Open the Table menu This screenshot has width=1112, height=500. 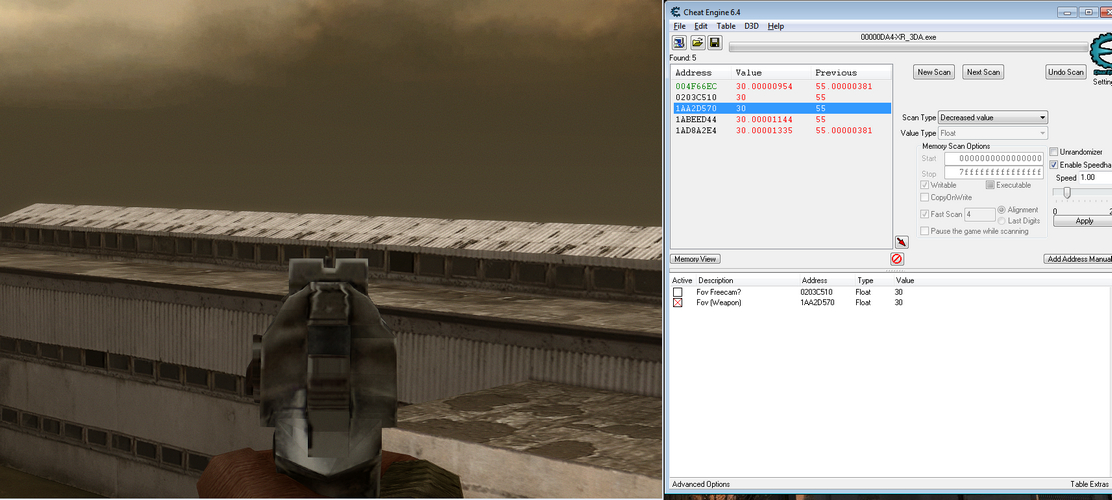pyautogui.click(x=725, y=26)
